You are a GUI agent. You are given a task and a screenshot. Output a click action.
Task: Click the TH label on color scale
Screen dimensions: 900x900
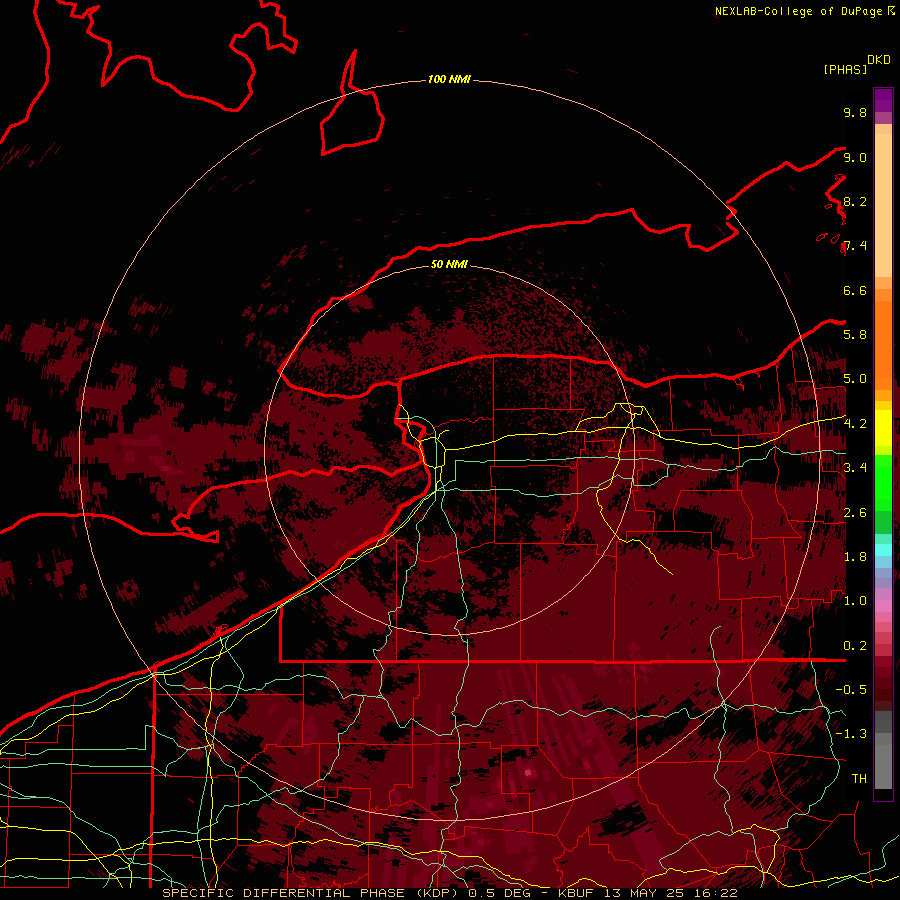[859, 779]
